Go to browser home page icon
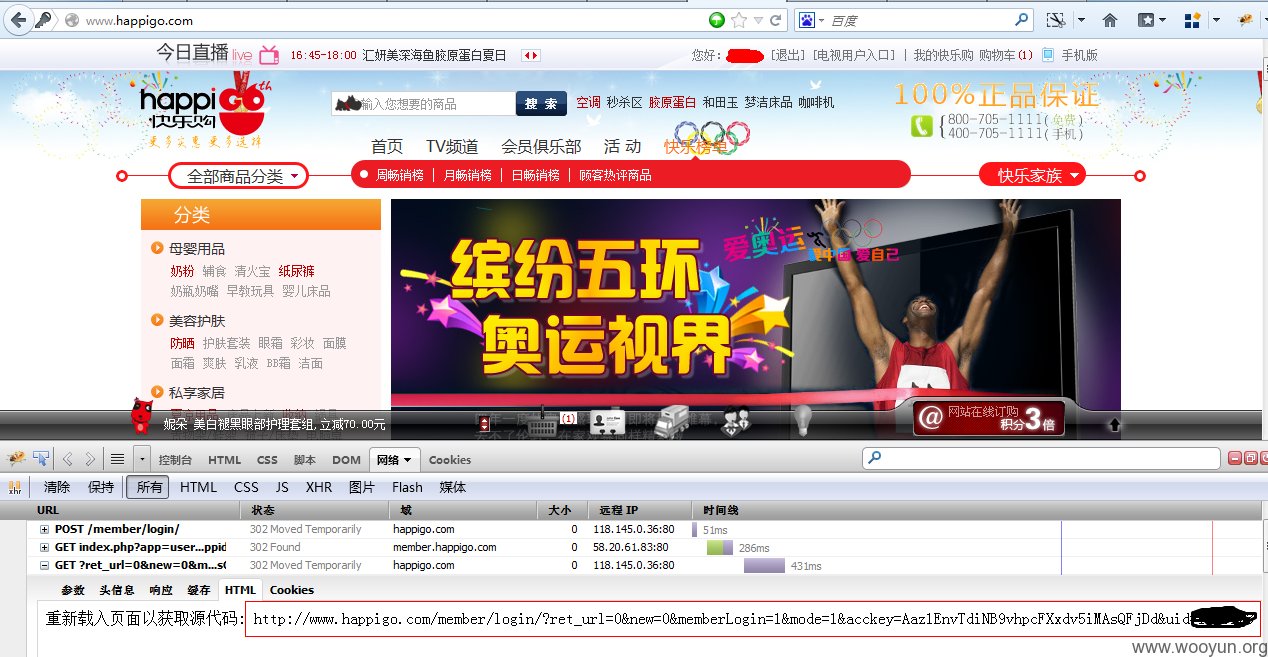1268x657 pixels. click(1110, 20)
